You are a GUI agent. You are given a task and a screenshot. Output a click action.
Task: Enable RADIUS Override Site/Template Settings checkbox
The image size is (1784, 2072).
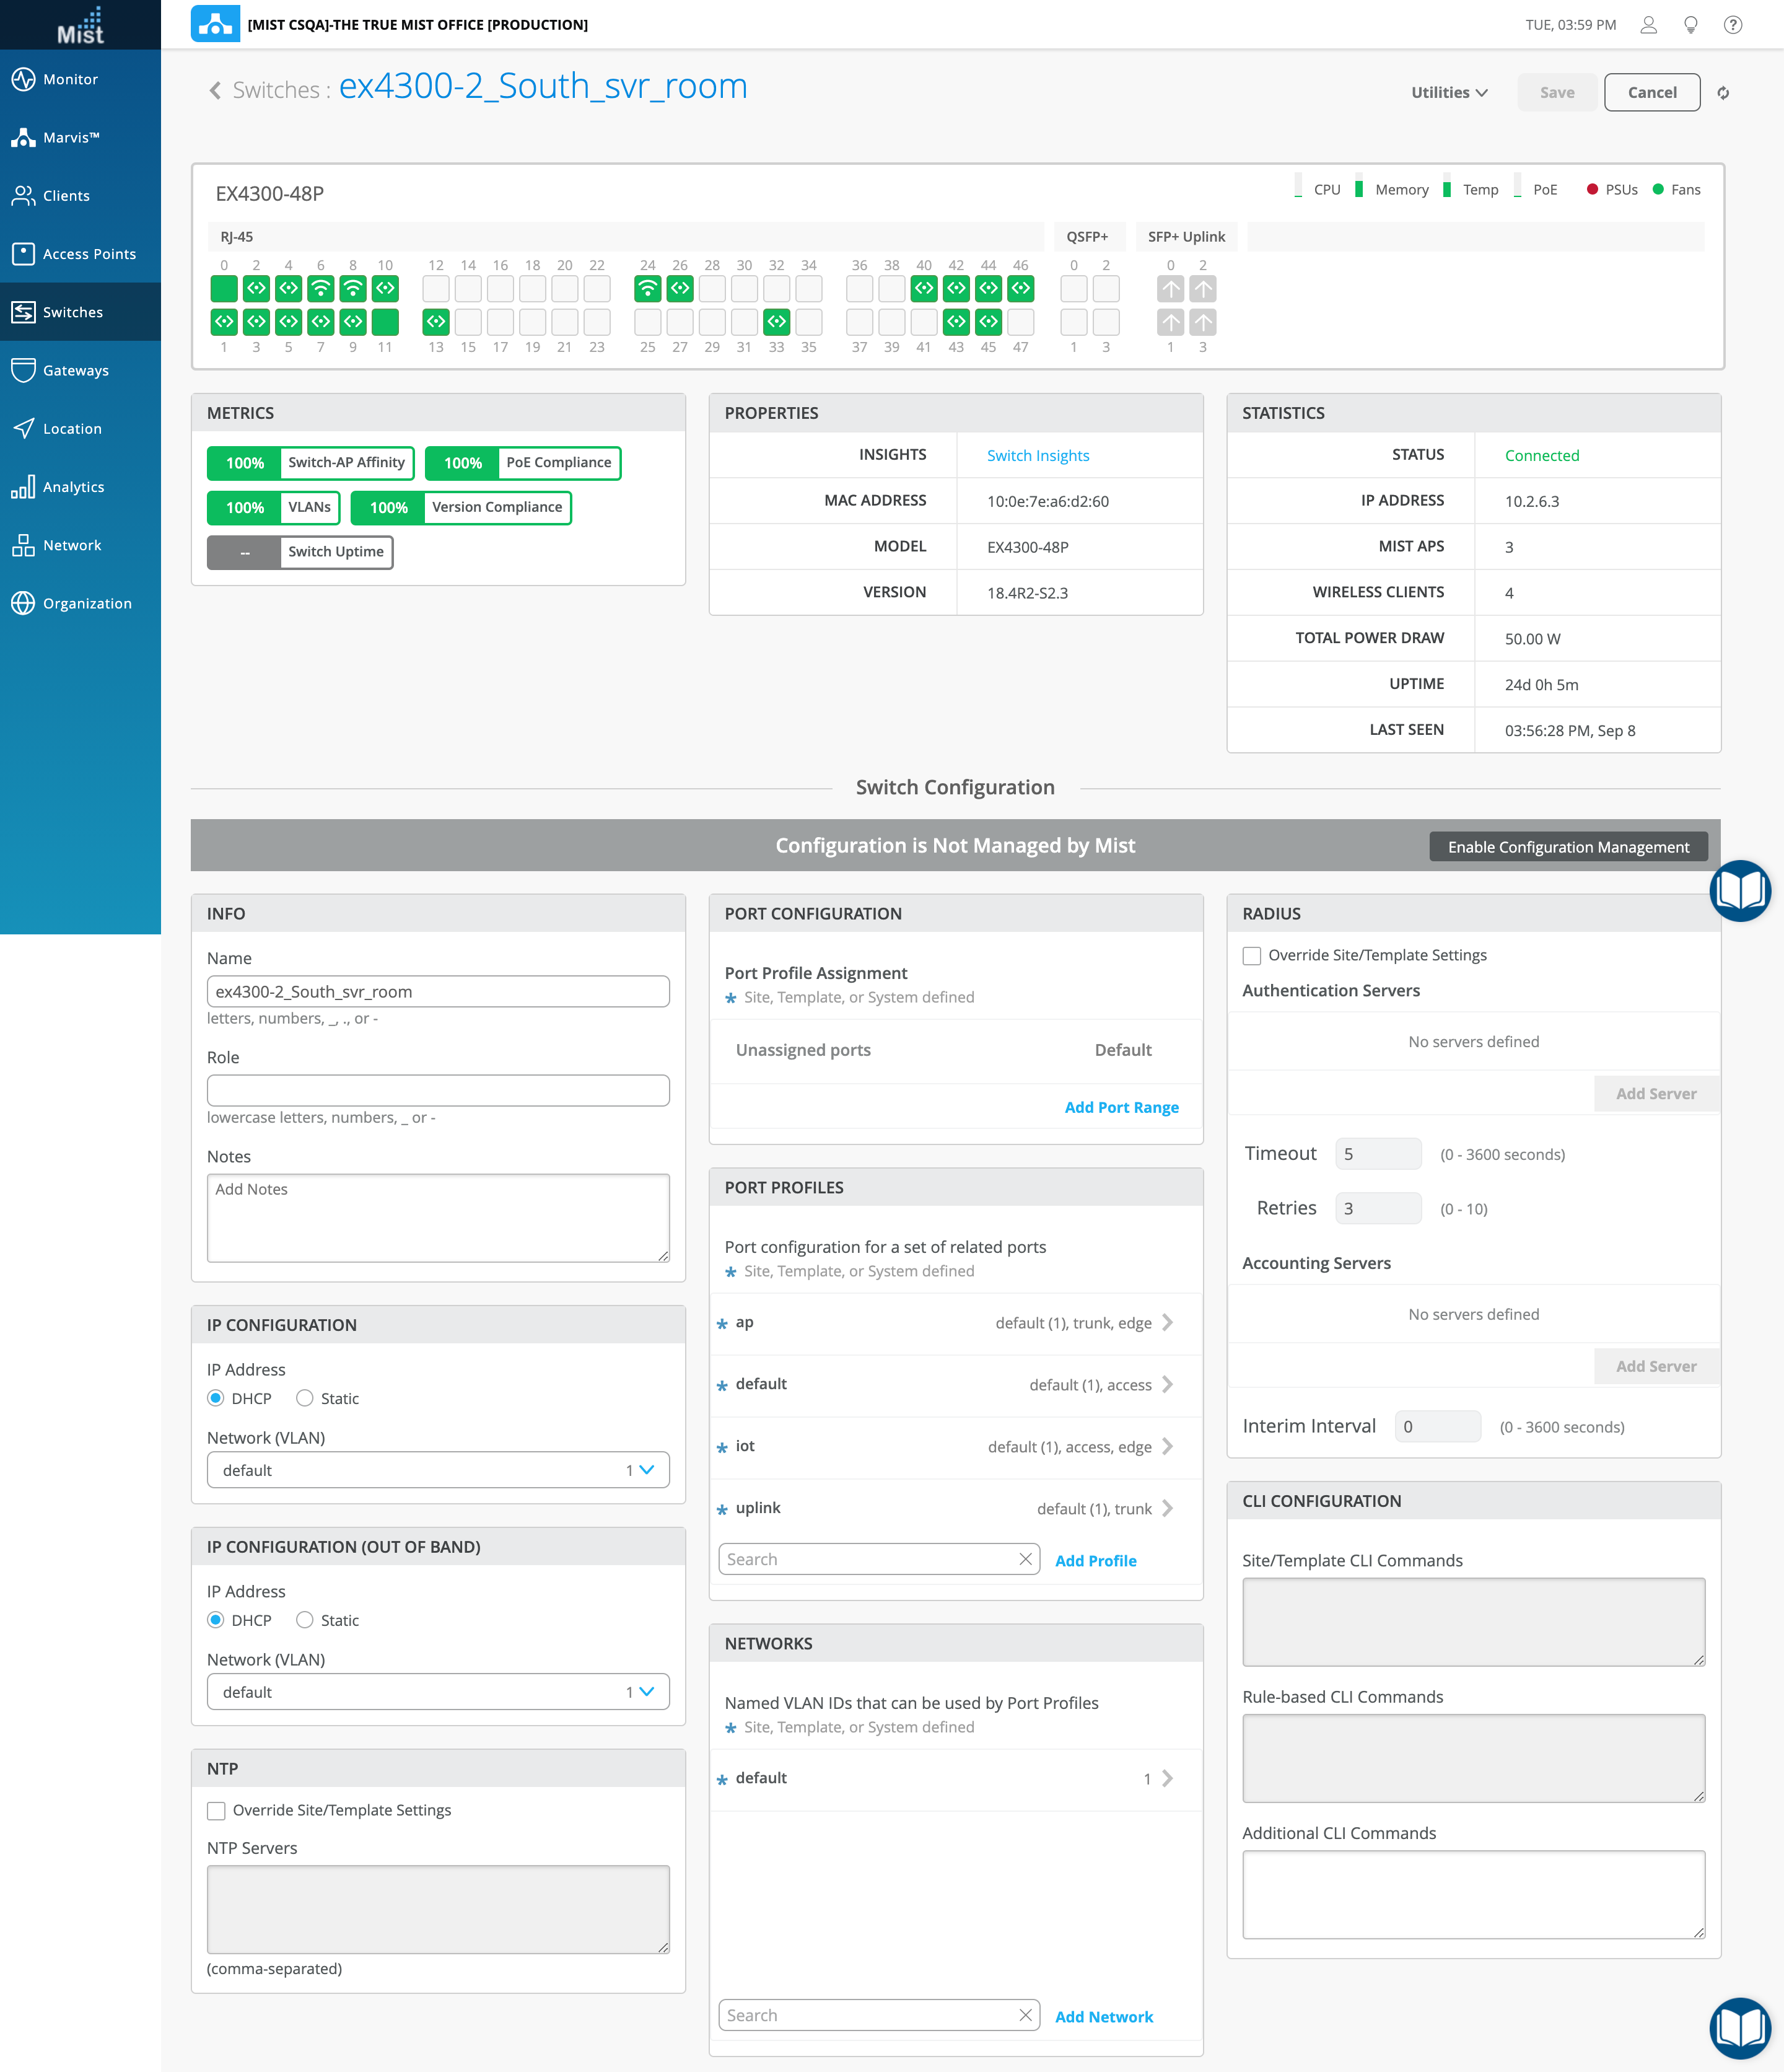pyautogui.click(x=1251, y=955)
